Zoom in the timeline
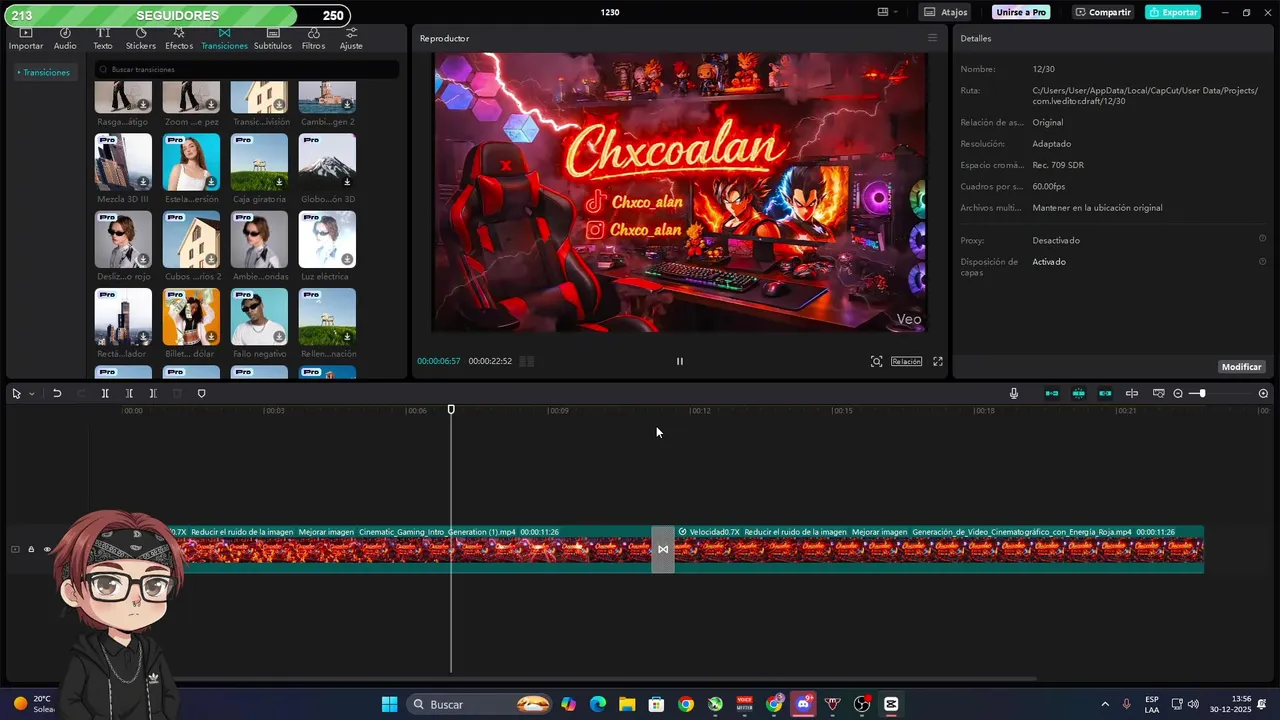This screenshot has width=1280, height=720. (1263, 393)
